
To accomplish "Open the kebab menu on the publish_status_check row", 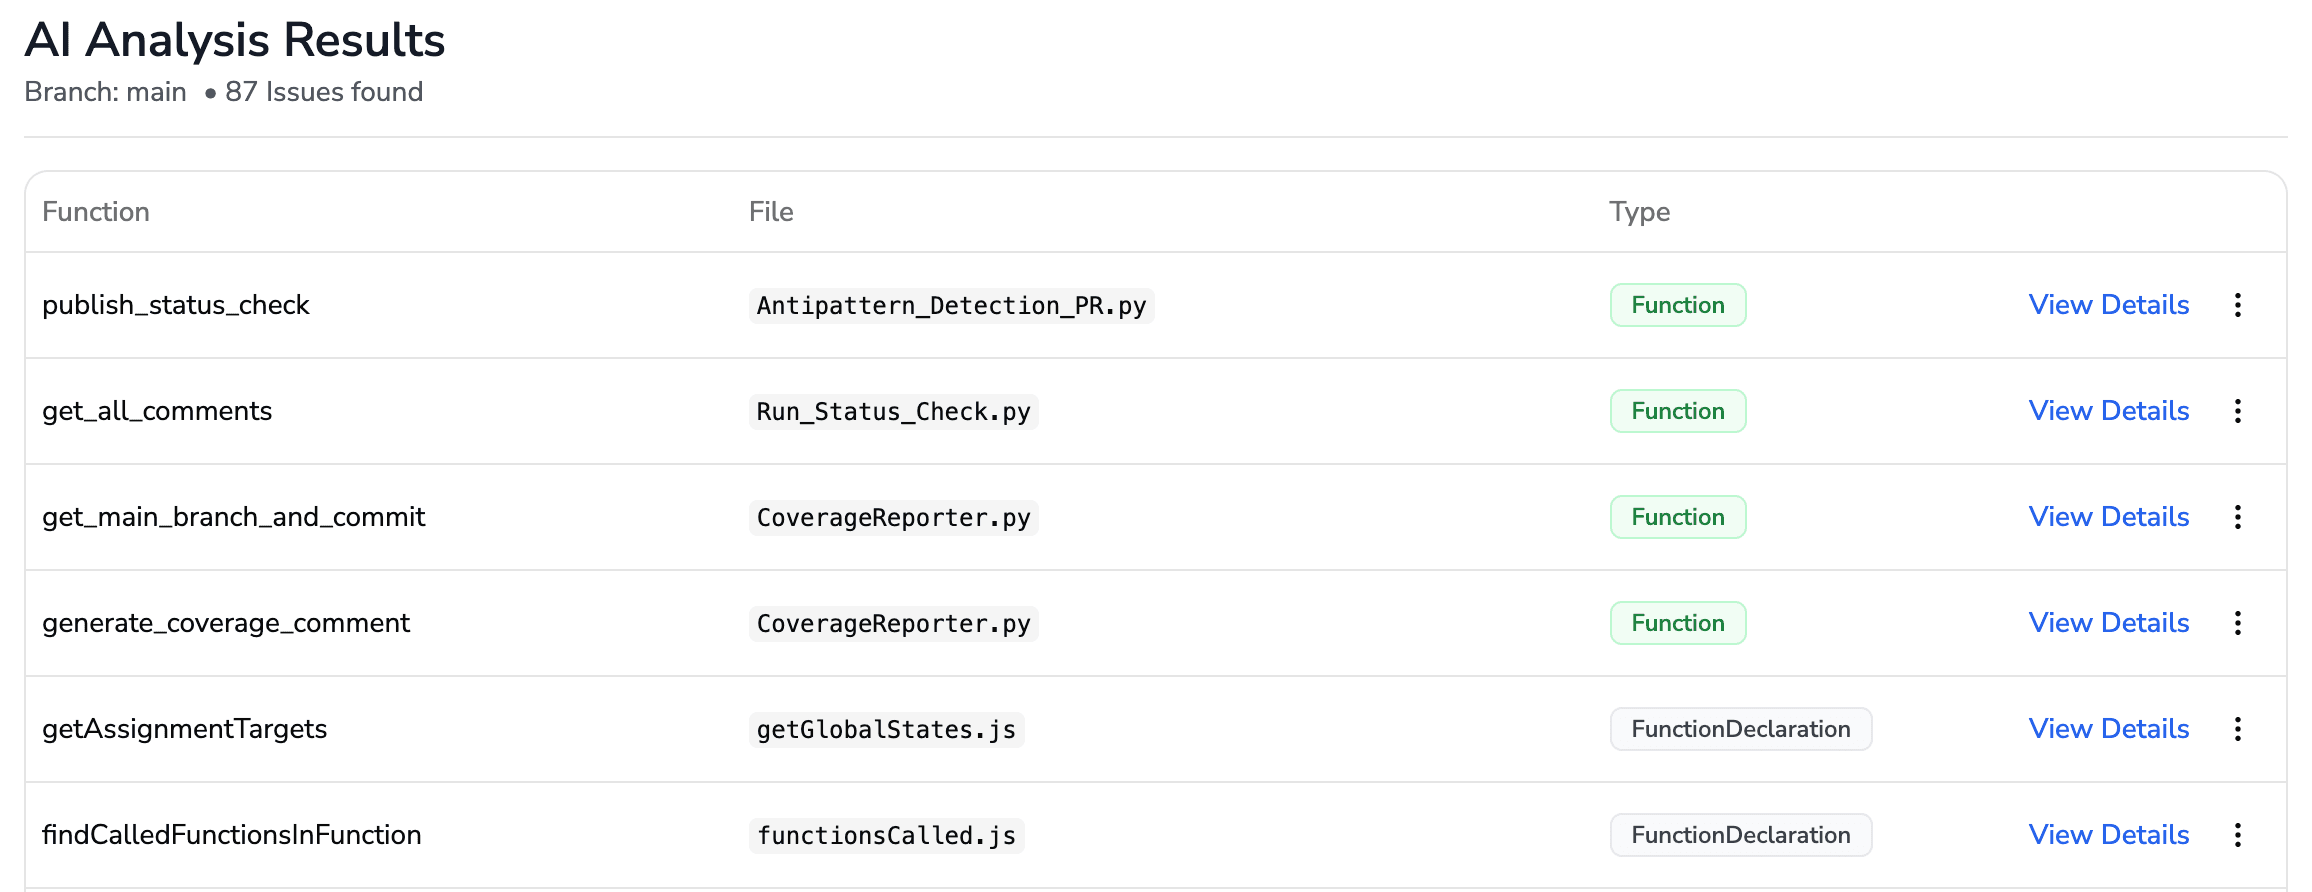I will click(x=2237, y=305).
